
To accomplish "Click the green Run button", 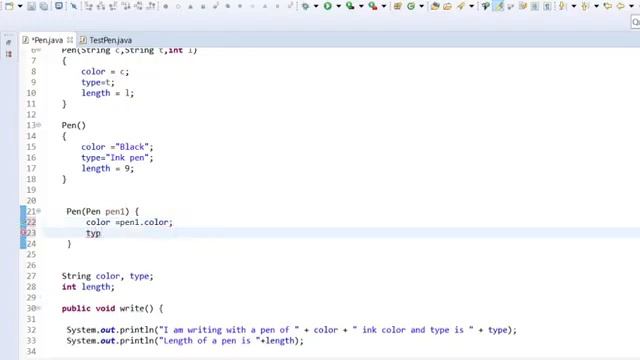I will pos(327,6).
